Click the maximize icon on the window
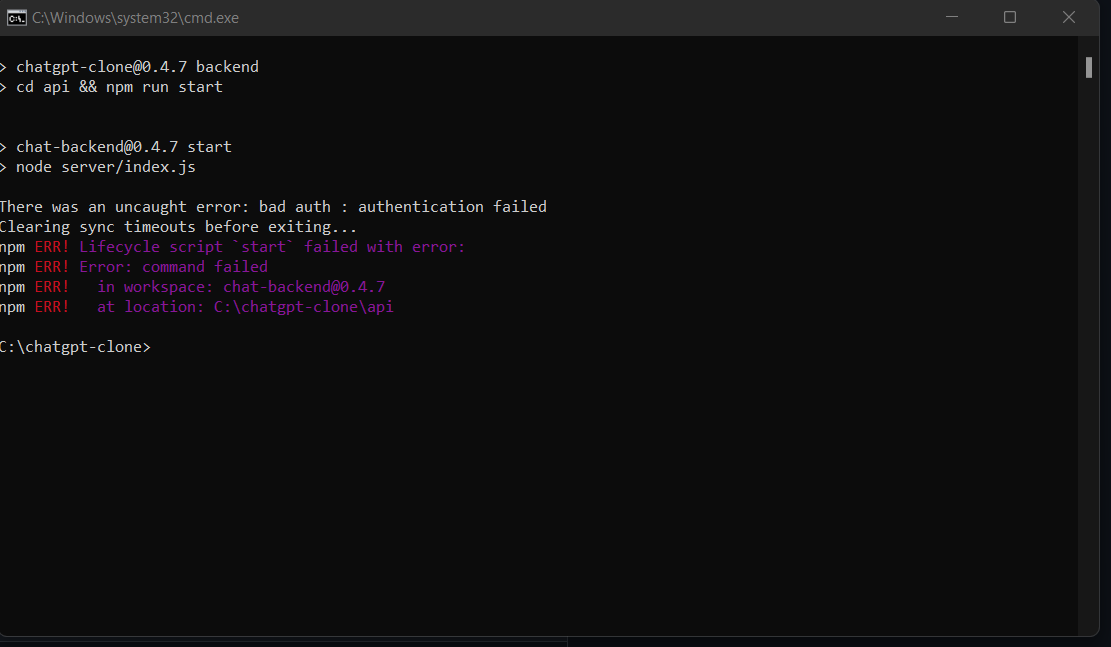 1009,17
